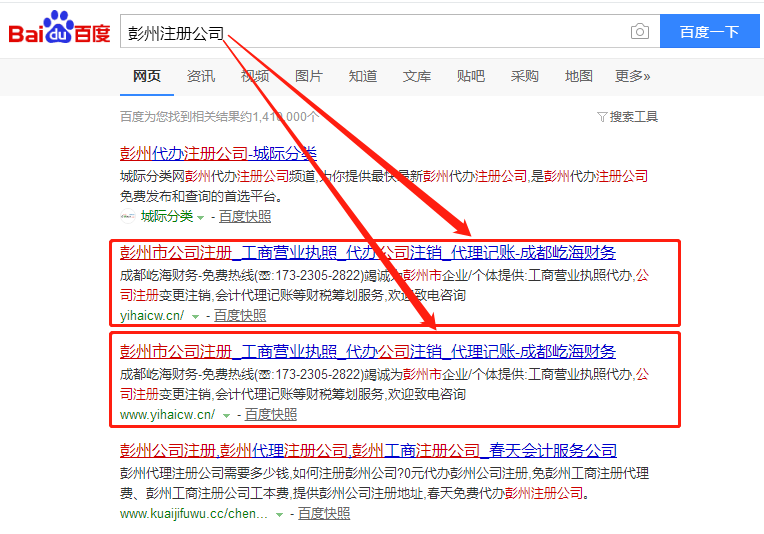Click the www.kuaijifuwu.cc/chen… URL link
The image size is (764, 534).
pyautogui.click(x=193, y=514)
